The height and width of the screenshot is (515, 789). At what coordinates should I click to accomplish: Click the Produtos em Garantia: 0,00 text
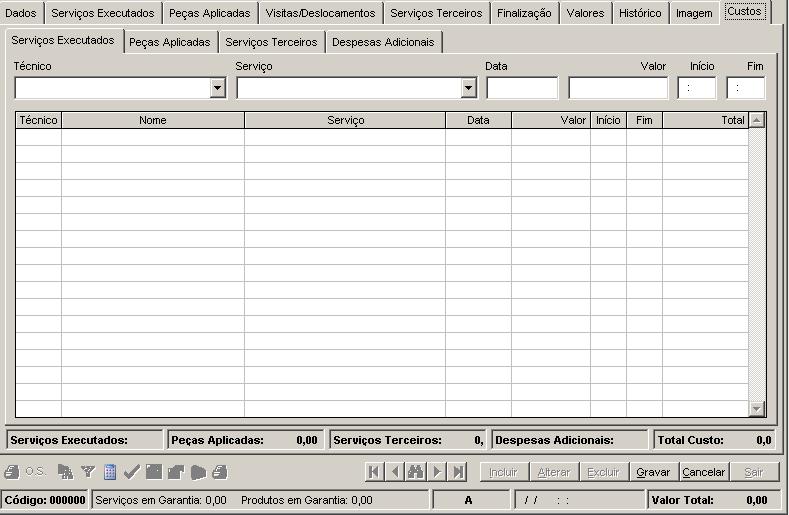click(x=307, y=500)
